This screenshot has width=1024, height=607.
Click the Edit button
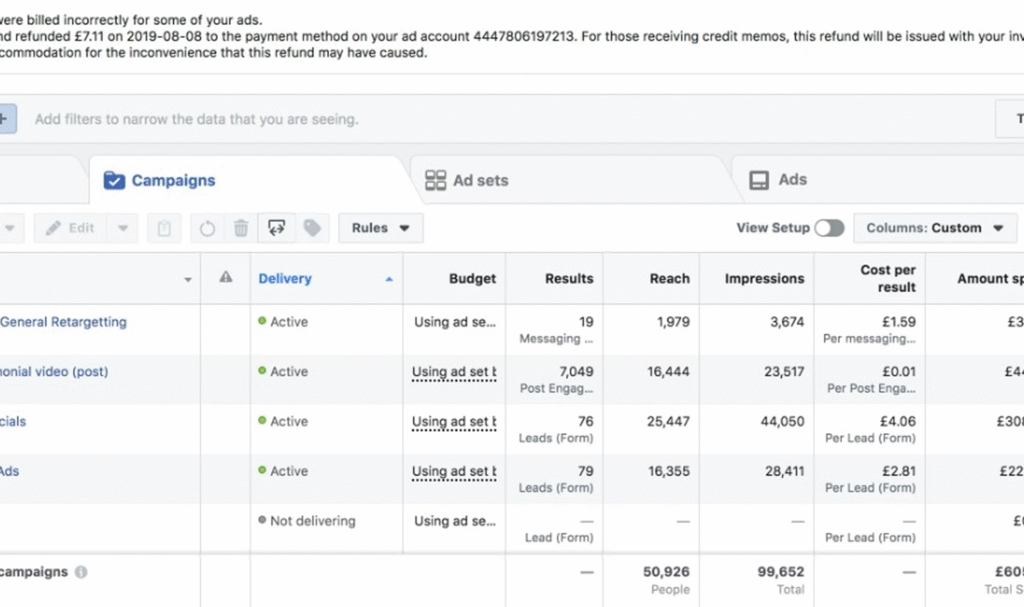point(70,228)
